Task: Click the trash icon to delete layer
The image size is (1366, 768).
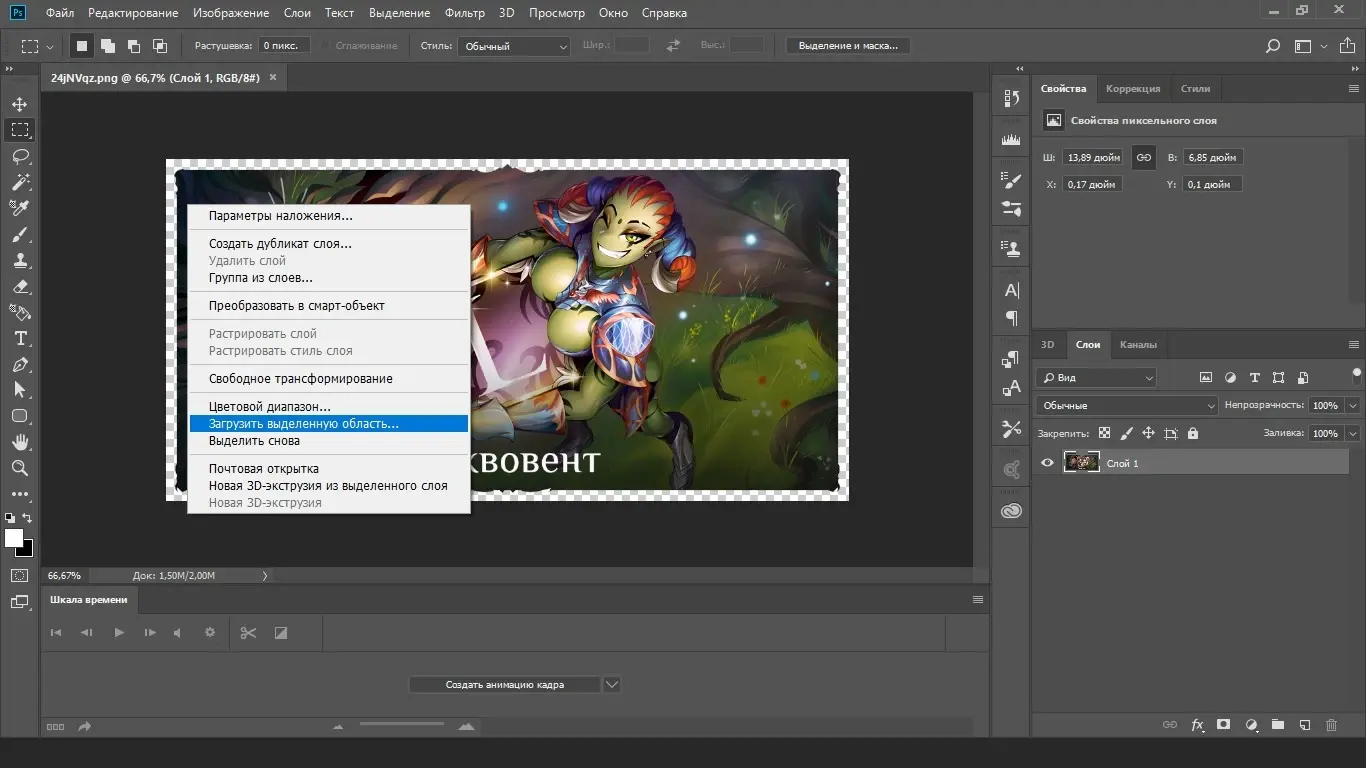Action: click(x=1331, y=725)
